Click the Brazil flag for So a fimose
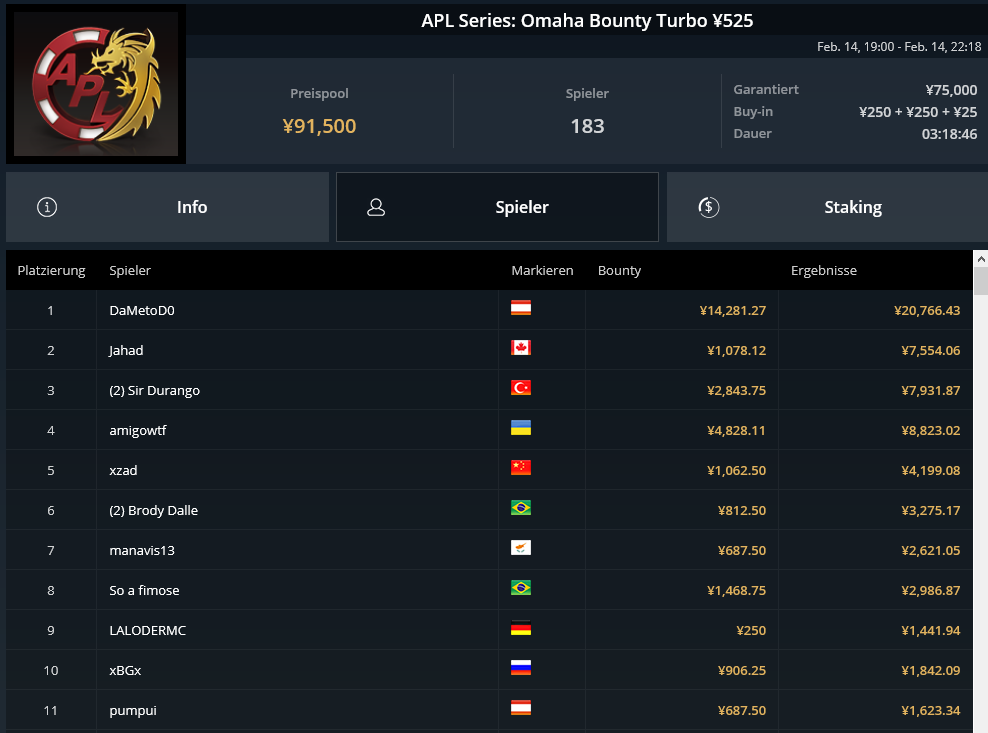988x733 pixels. pos(520,588)
